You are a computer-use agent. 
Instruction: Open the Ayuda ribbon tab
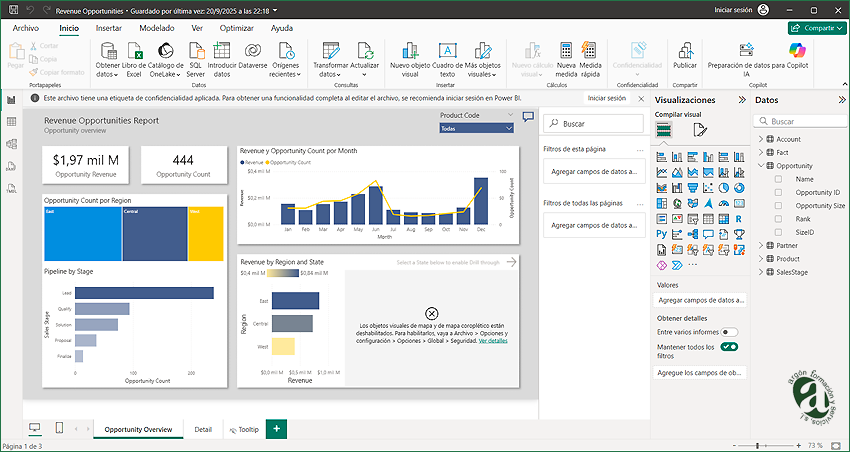click(x=282, y=28)
